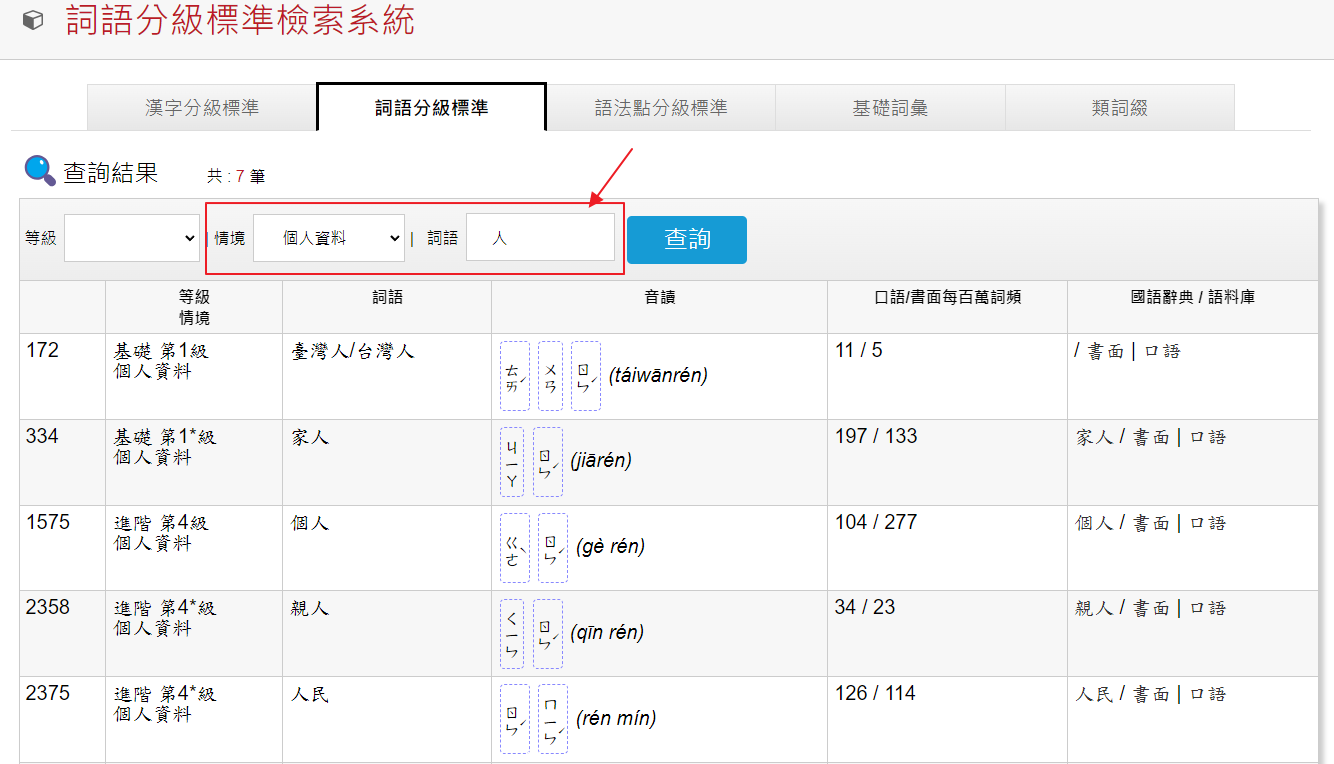Go to the 類詞綴 tab
This screenshot has height=764, width=1334.
click(1119, 108)
